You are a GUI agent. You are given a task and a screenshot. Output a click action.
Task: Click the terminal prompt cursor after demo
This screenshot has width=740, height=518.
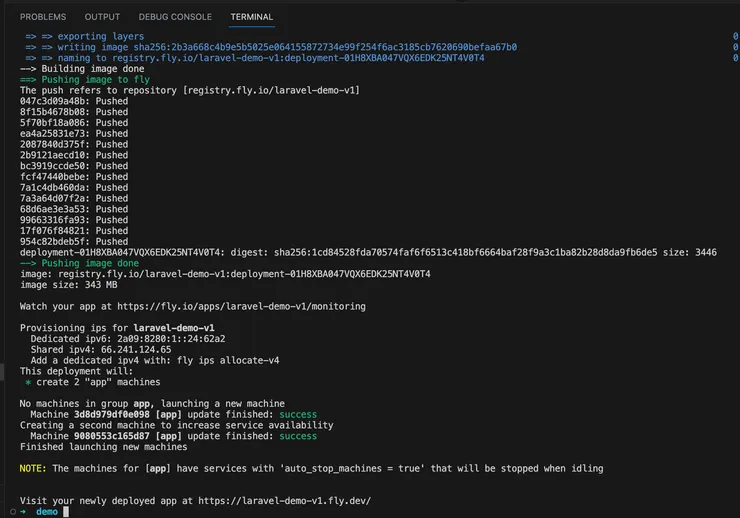tap(66, 512)
